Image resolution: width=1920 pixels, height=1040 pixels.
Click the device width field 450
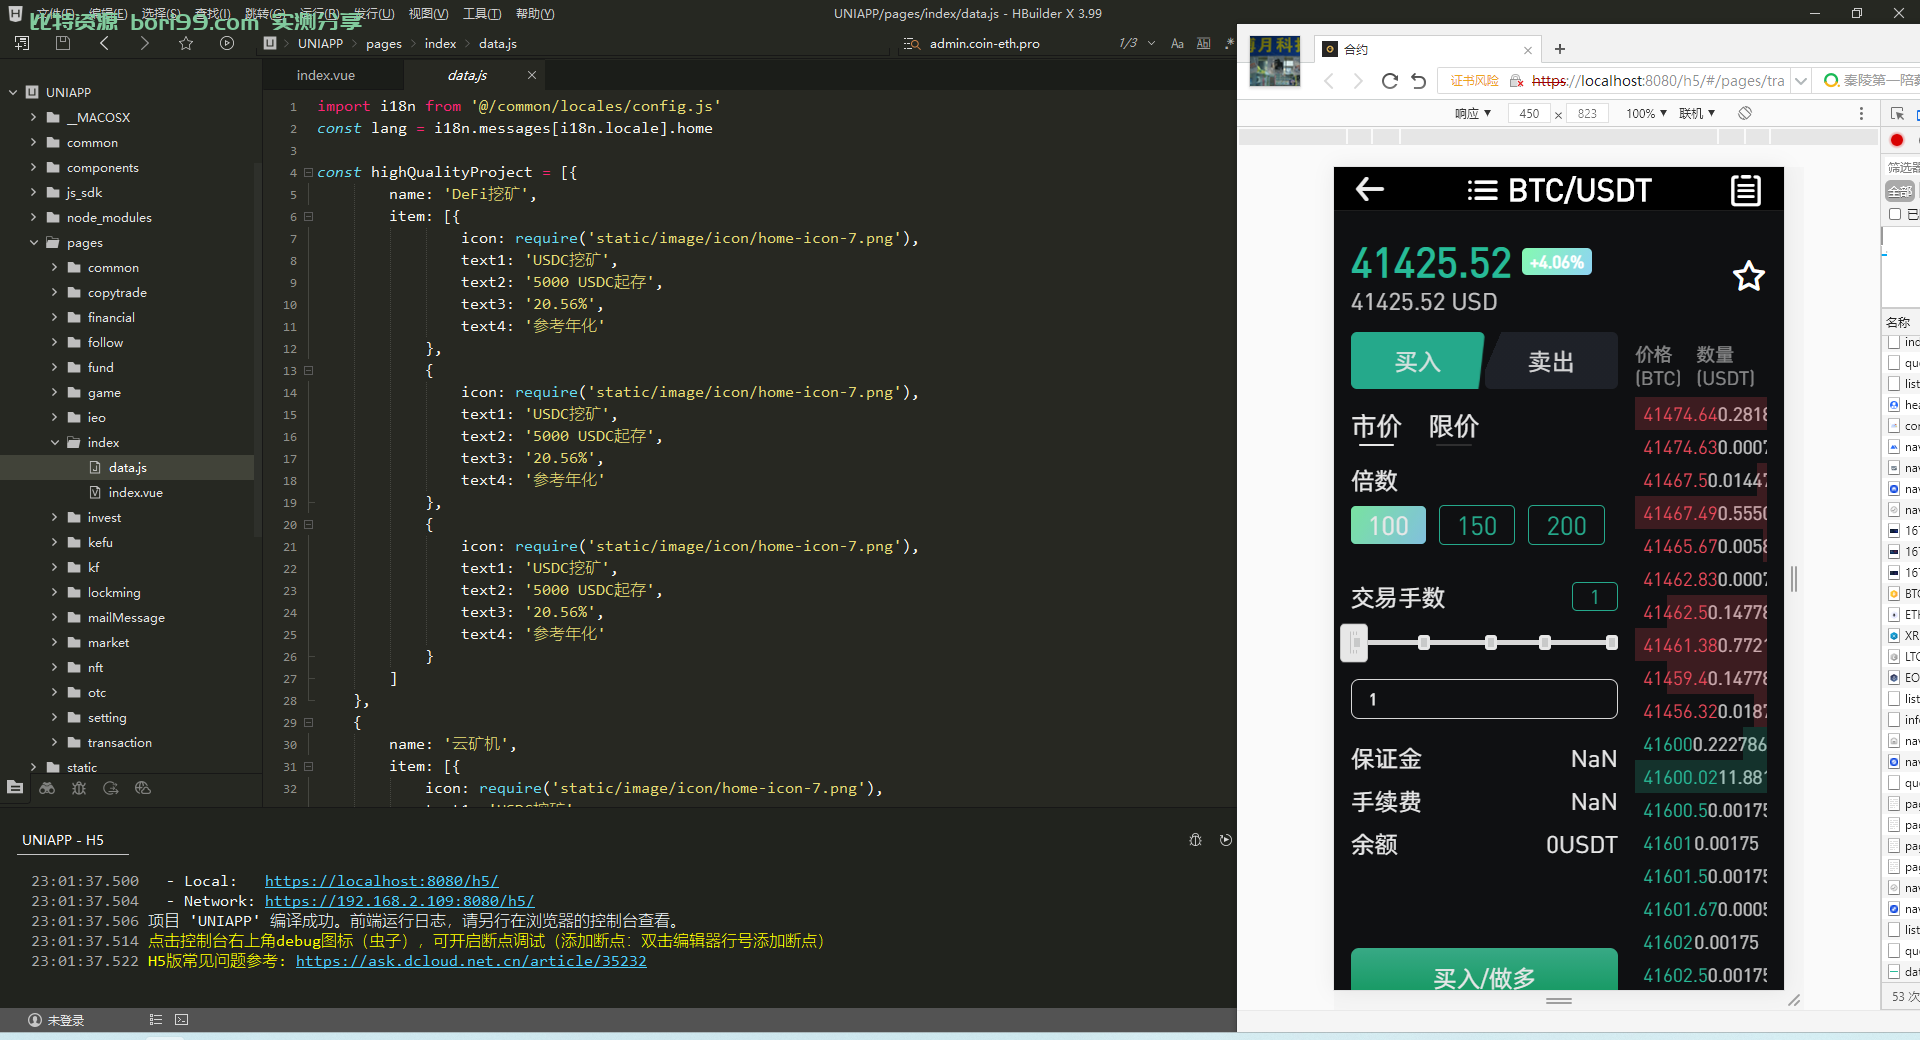click(x=1529, y=113)
